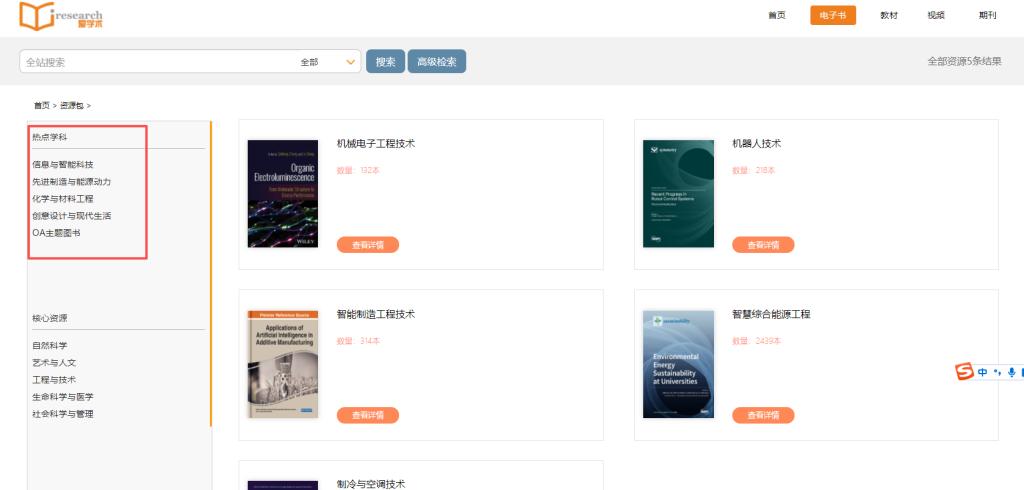
Task: Click 查看详情 for 机器人技术
Action: point(763,245)
